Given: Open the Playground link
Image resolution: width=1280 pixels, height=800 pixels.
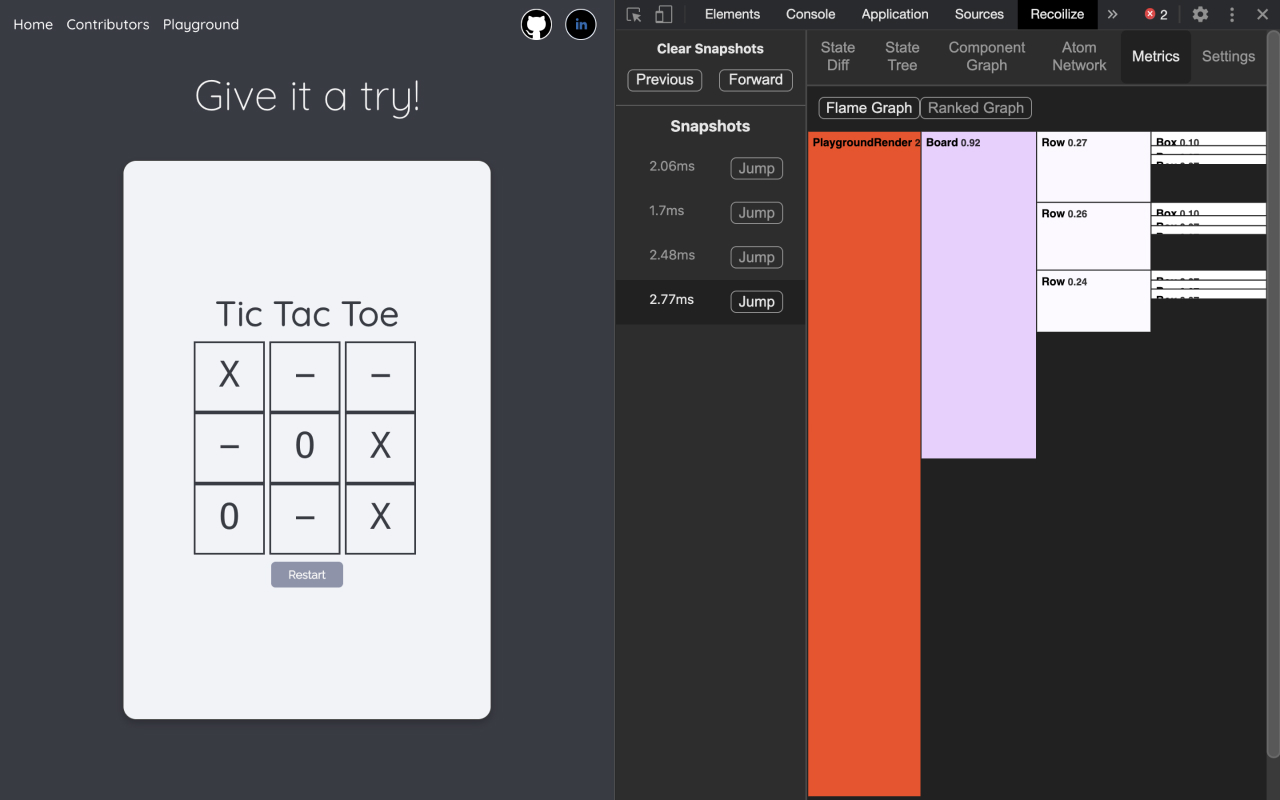Looking at the screenshot, I should pos(201,24).
